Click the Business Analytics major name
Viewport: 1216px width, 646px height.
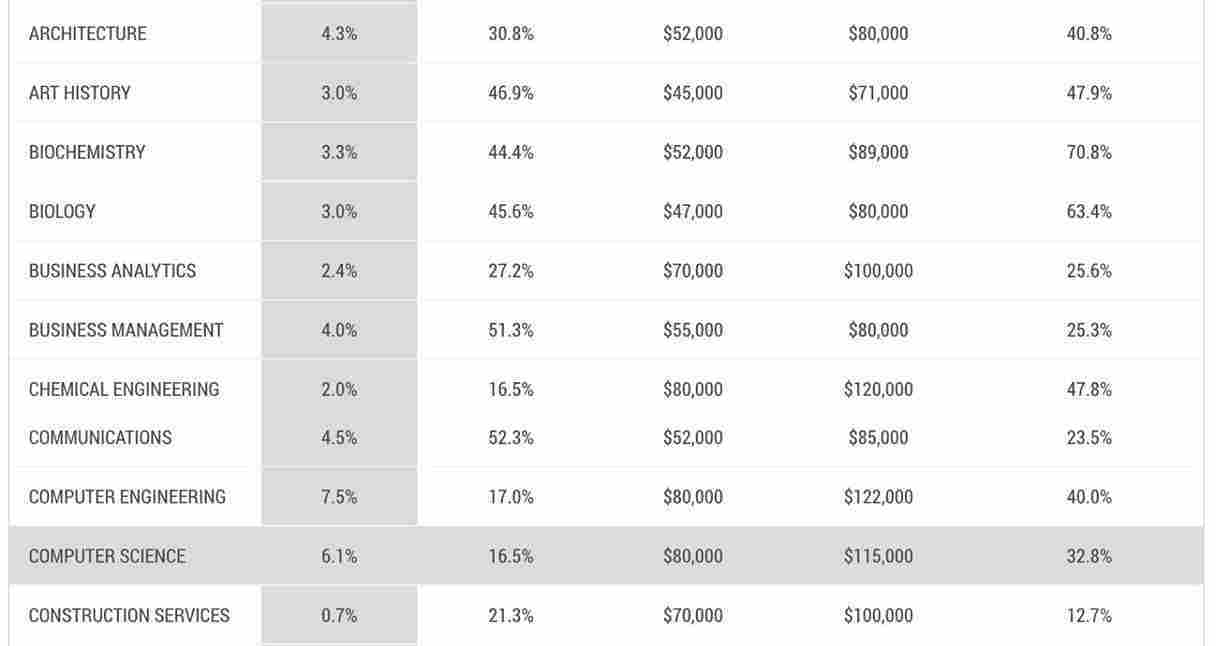(112, 271)
